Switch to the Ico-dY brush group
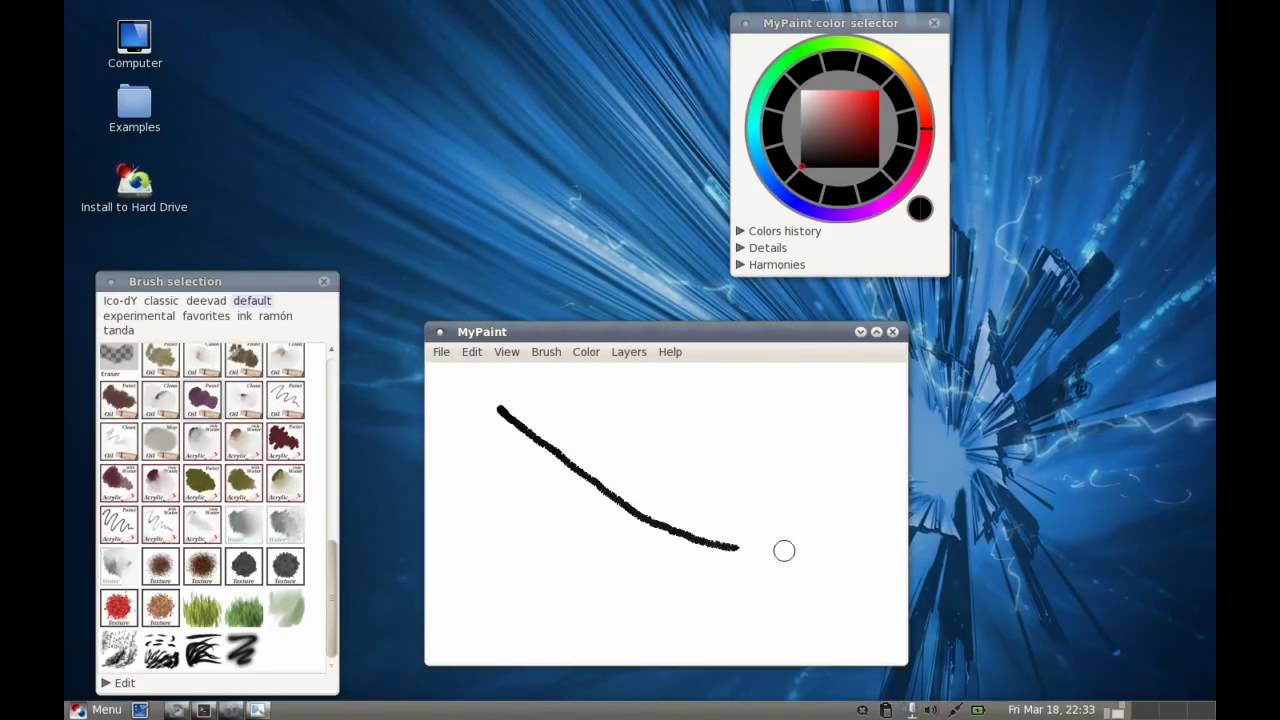The image size is (1280, 720). [120, 301]
